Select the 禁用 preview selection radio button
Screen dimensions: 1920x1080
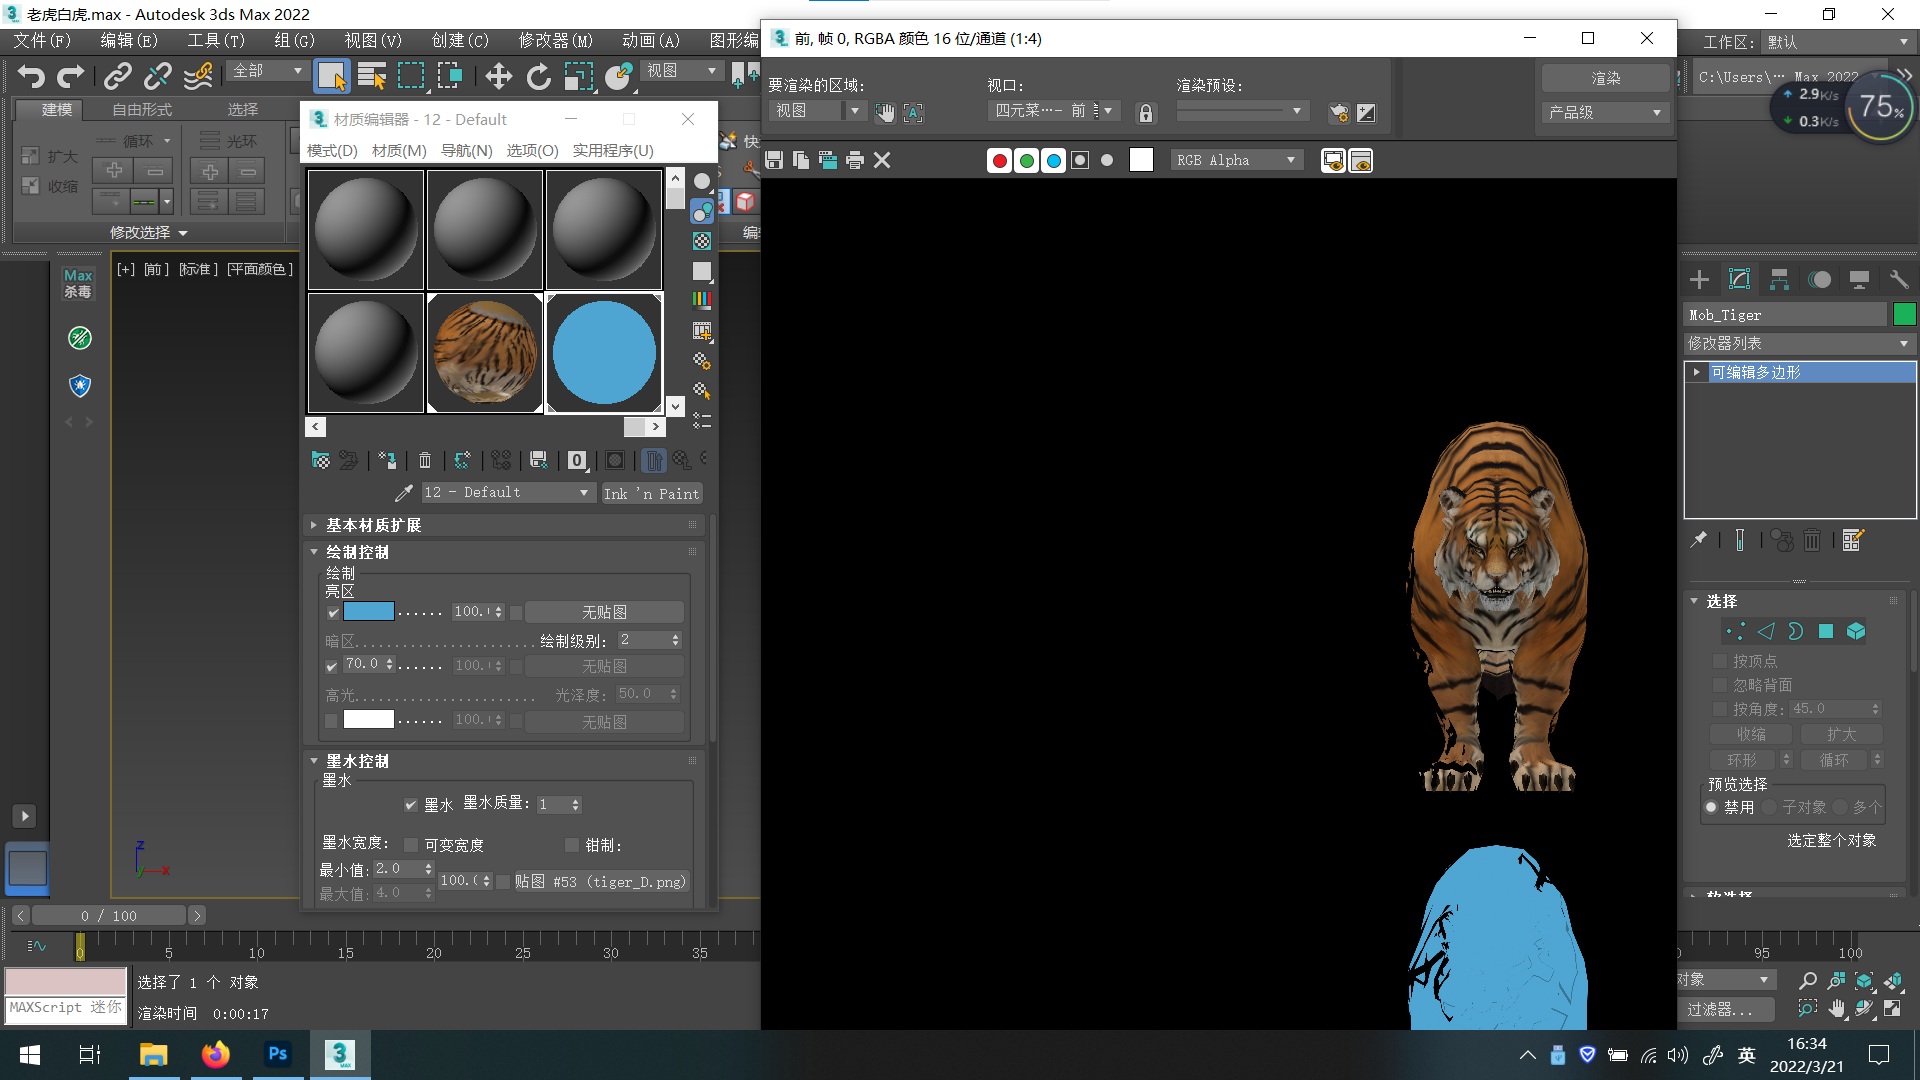pyautogui.click(x=1712, y=807)
